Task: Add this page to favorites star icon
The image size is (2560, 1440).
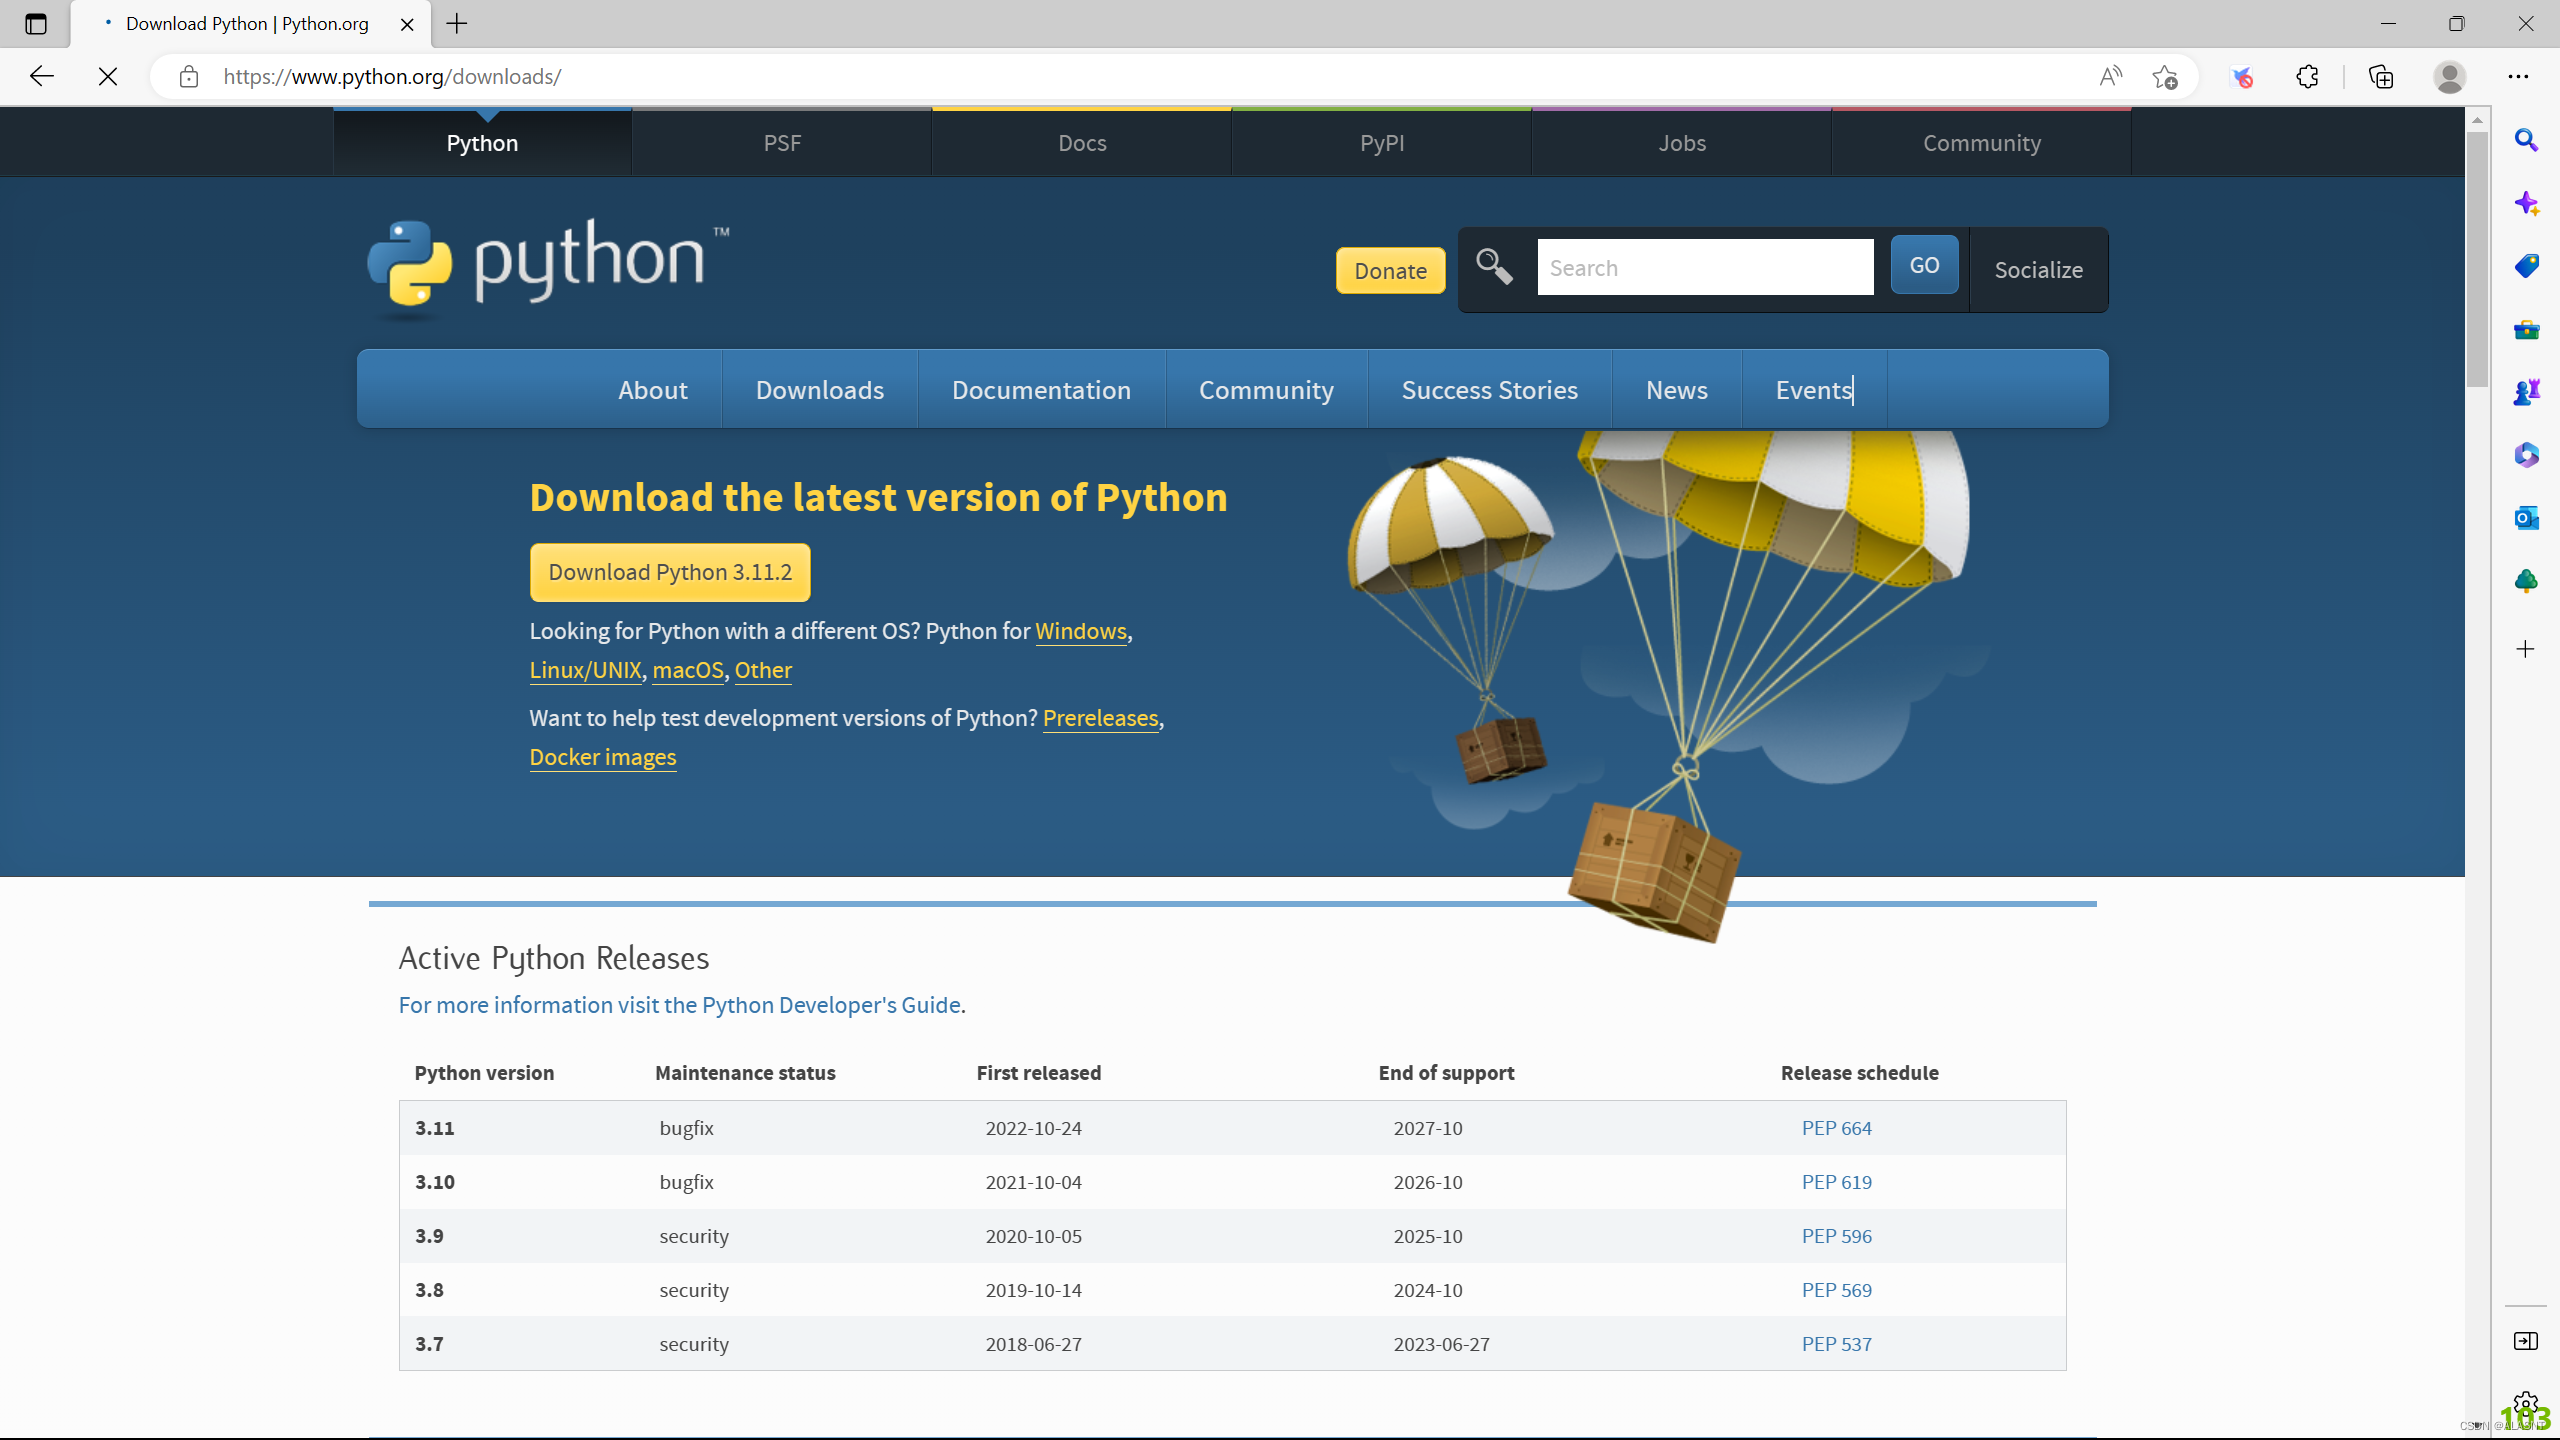Action: [x=2165, y=77]
